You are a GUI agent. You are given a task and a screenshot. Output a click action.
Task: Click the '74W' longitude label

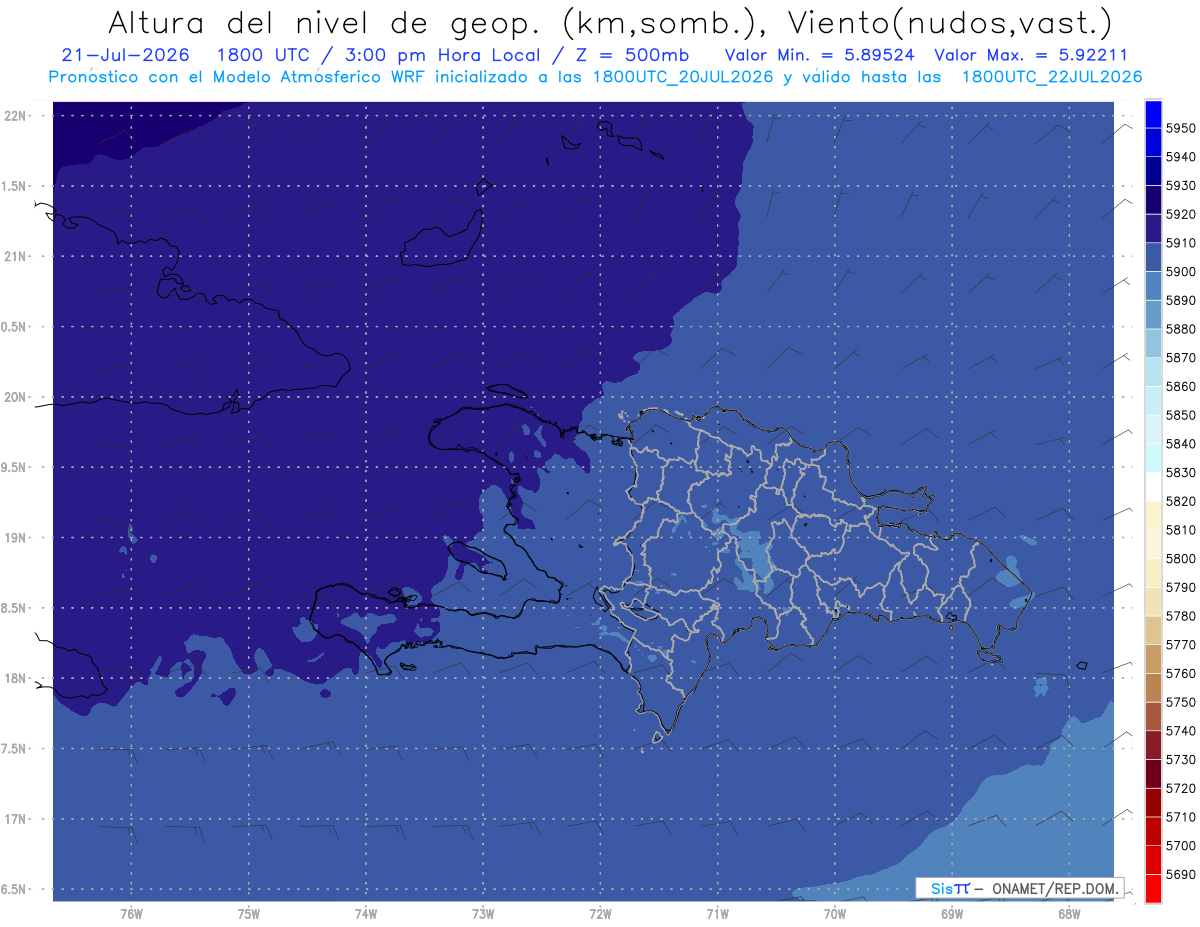pyautogui.click(x=366, y=913)
